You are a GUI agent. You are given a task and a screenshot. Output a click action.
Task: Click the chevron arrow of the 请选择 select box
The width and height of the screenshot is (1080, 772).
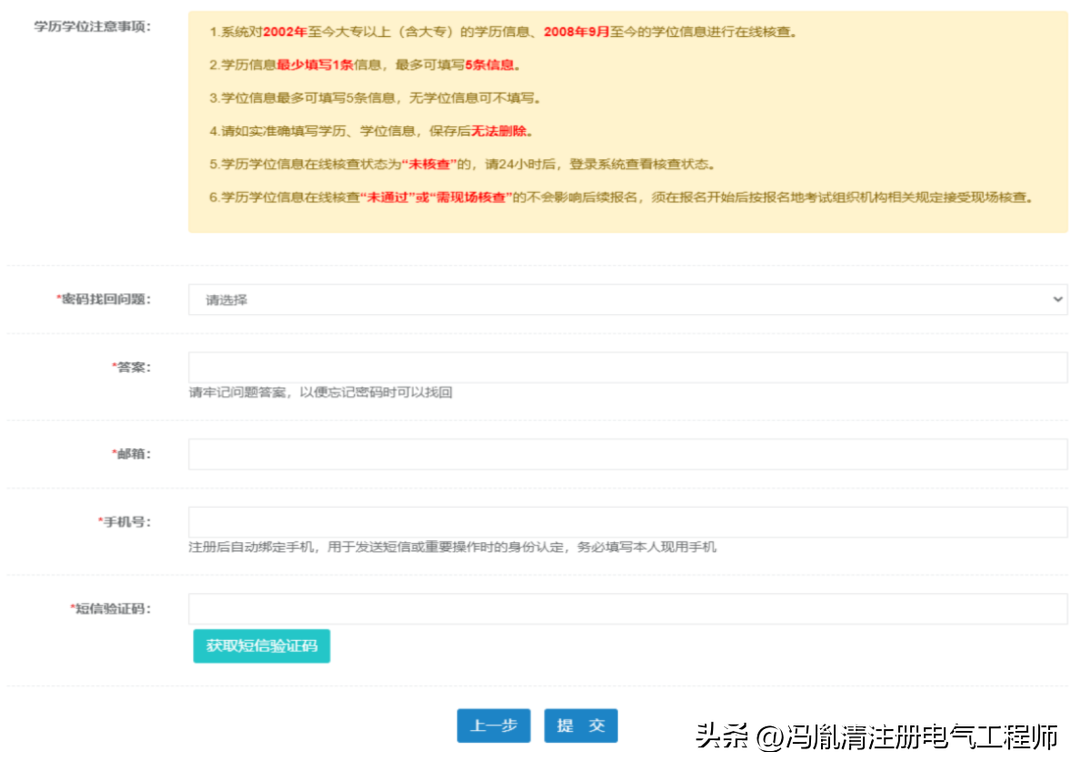tap(1058, 299)
